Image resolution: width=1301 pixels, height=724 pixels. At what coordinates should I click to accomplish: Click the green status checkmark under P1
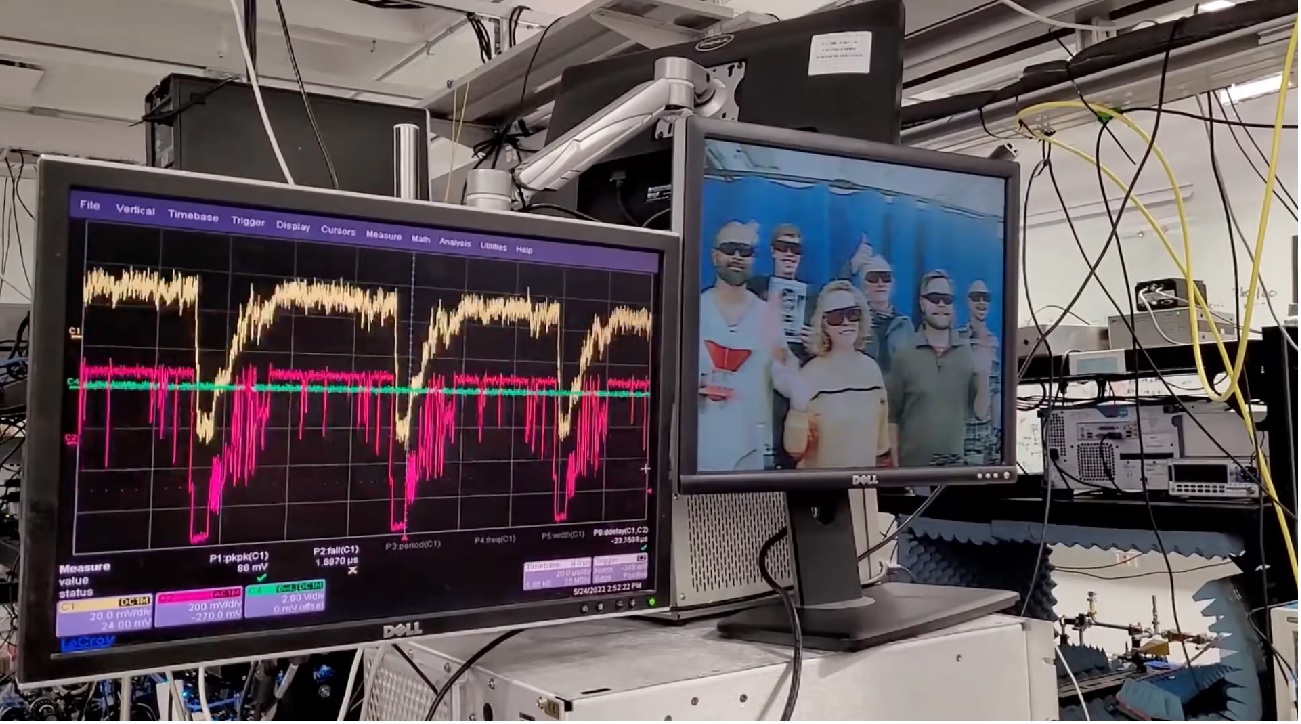pos(262,577)
